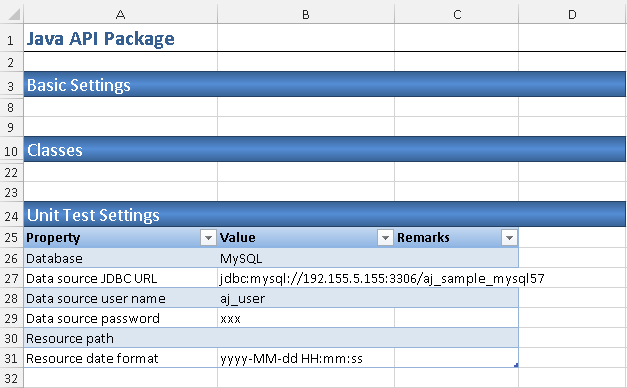
Task: Select the Resource date format cell
Action: click(x=120, y=358)
